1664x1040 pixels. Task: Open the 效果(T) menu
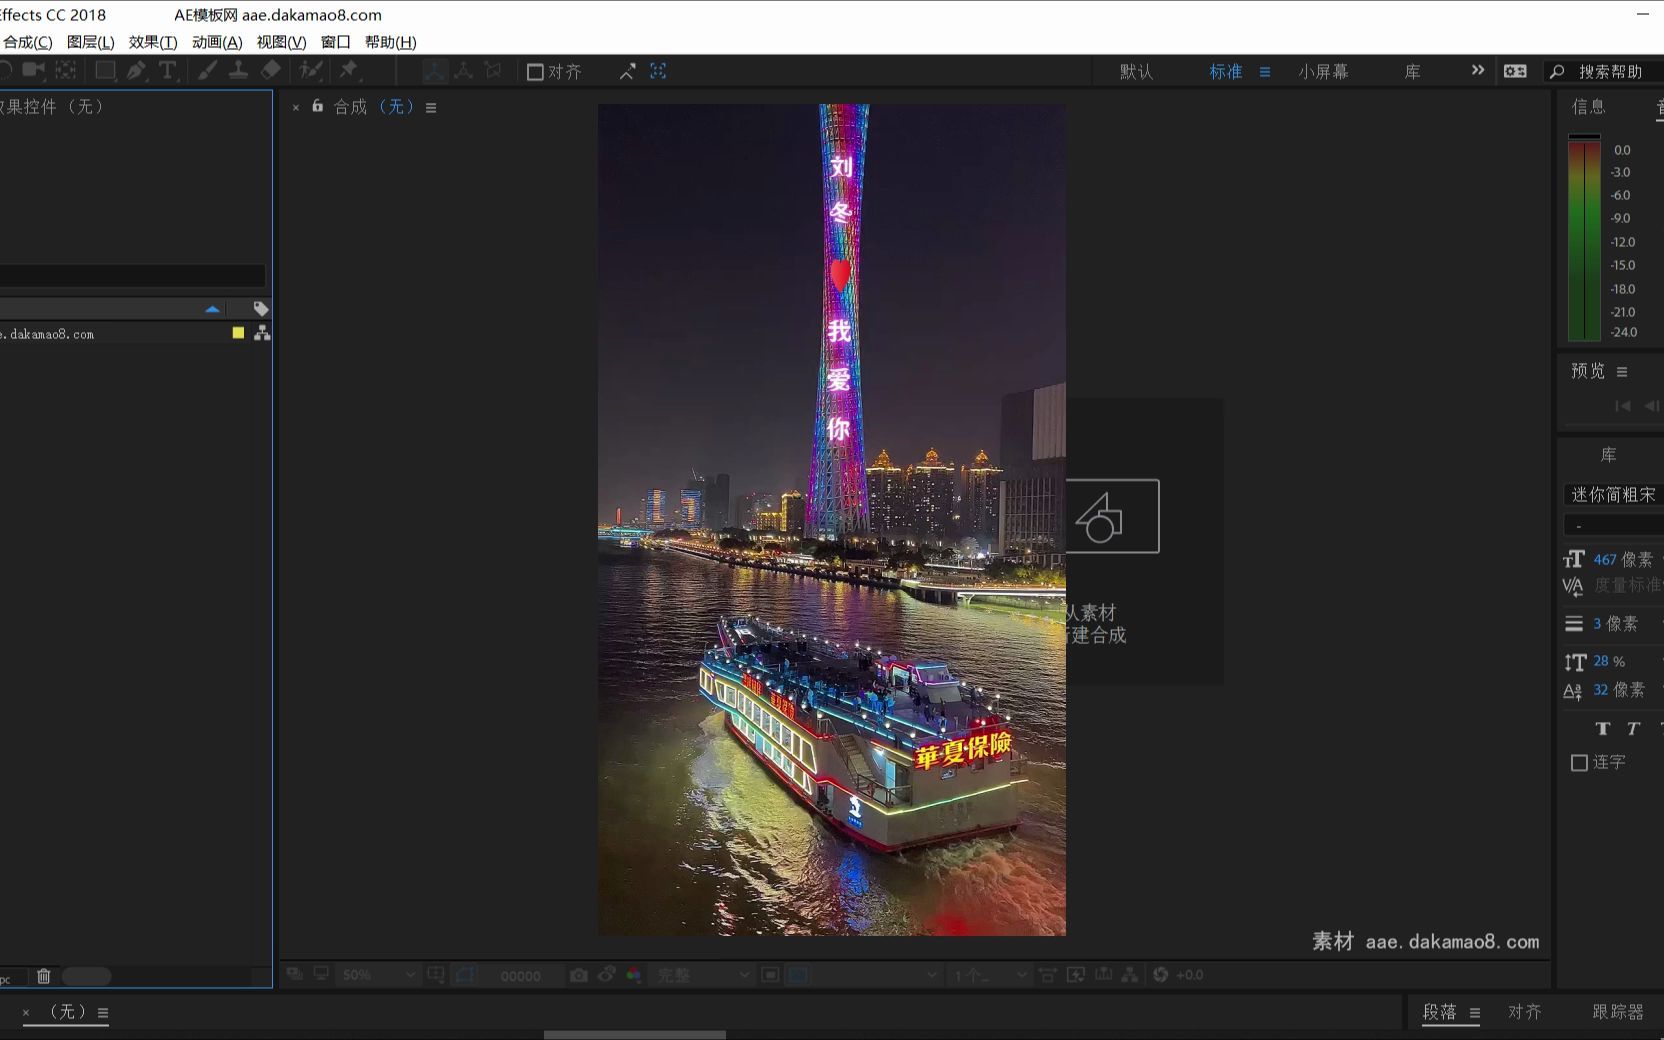(153, 42)
